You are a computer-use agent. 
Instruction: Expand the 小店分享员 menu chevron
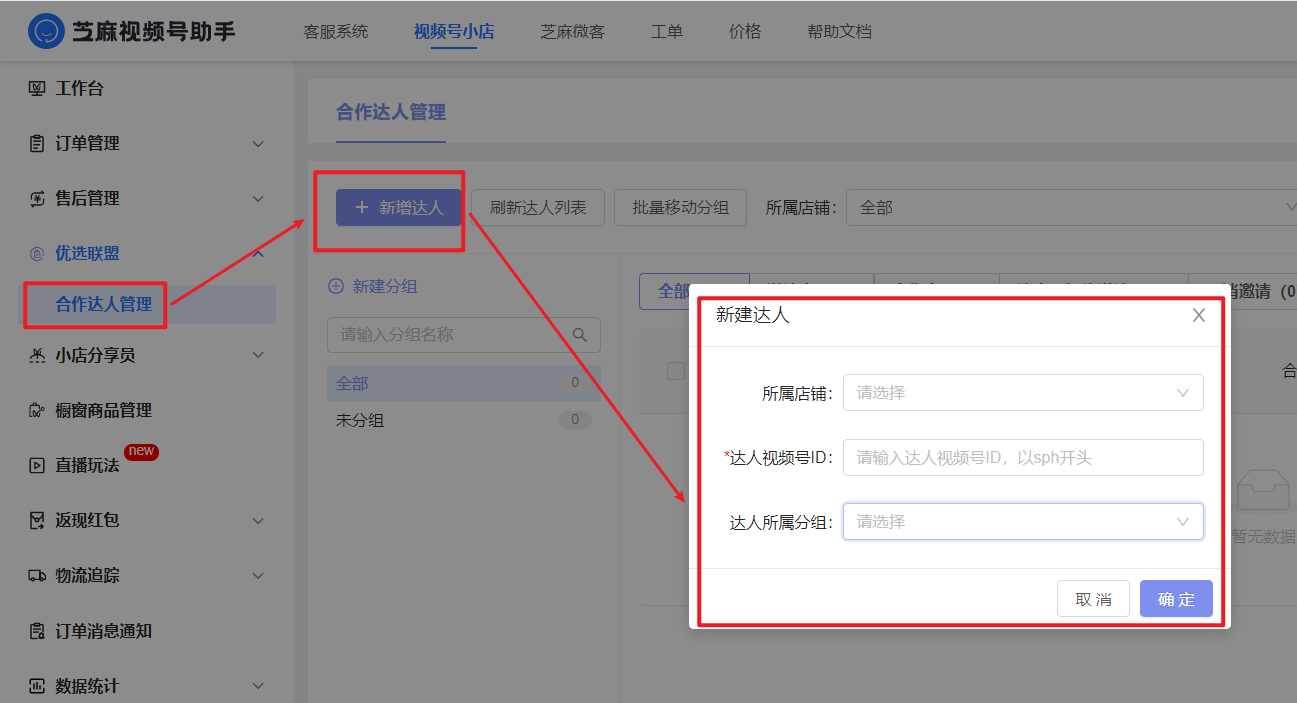pos(258,355)
